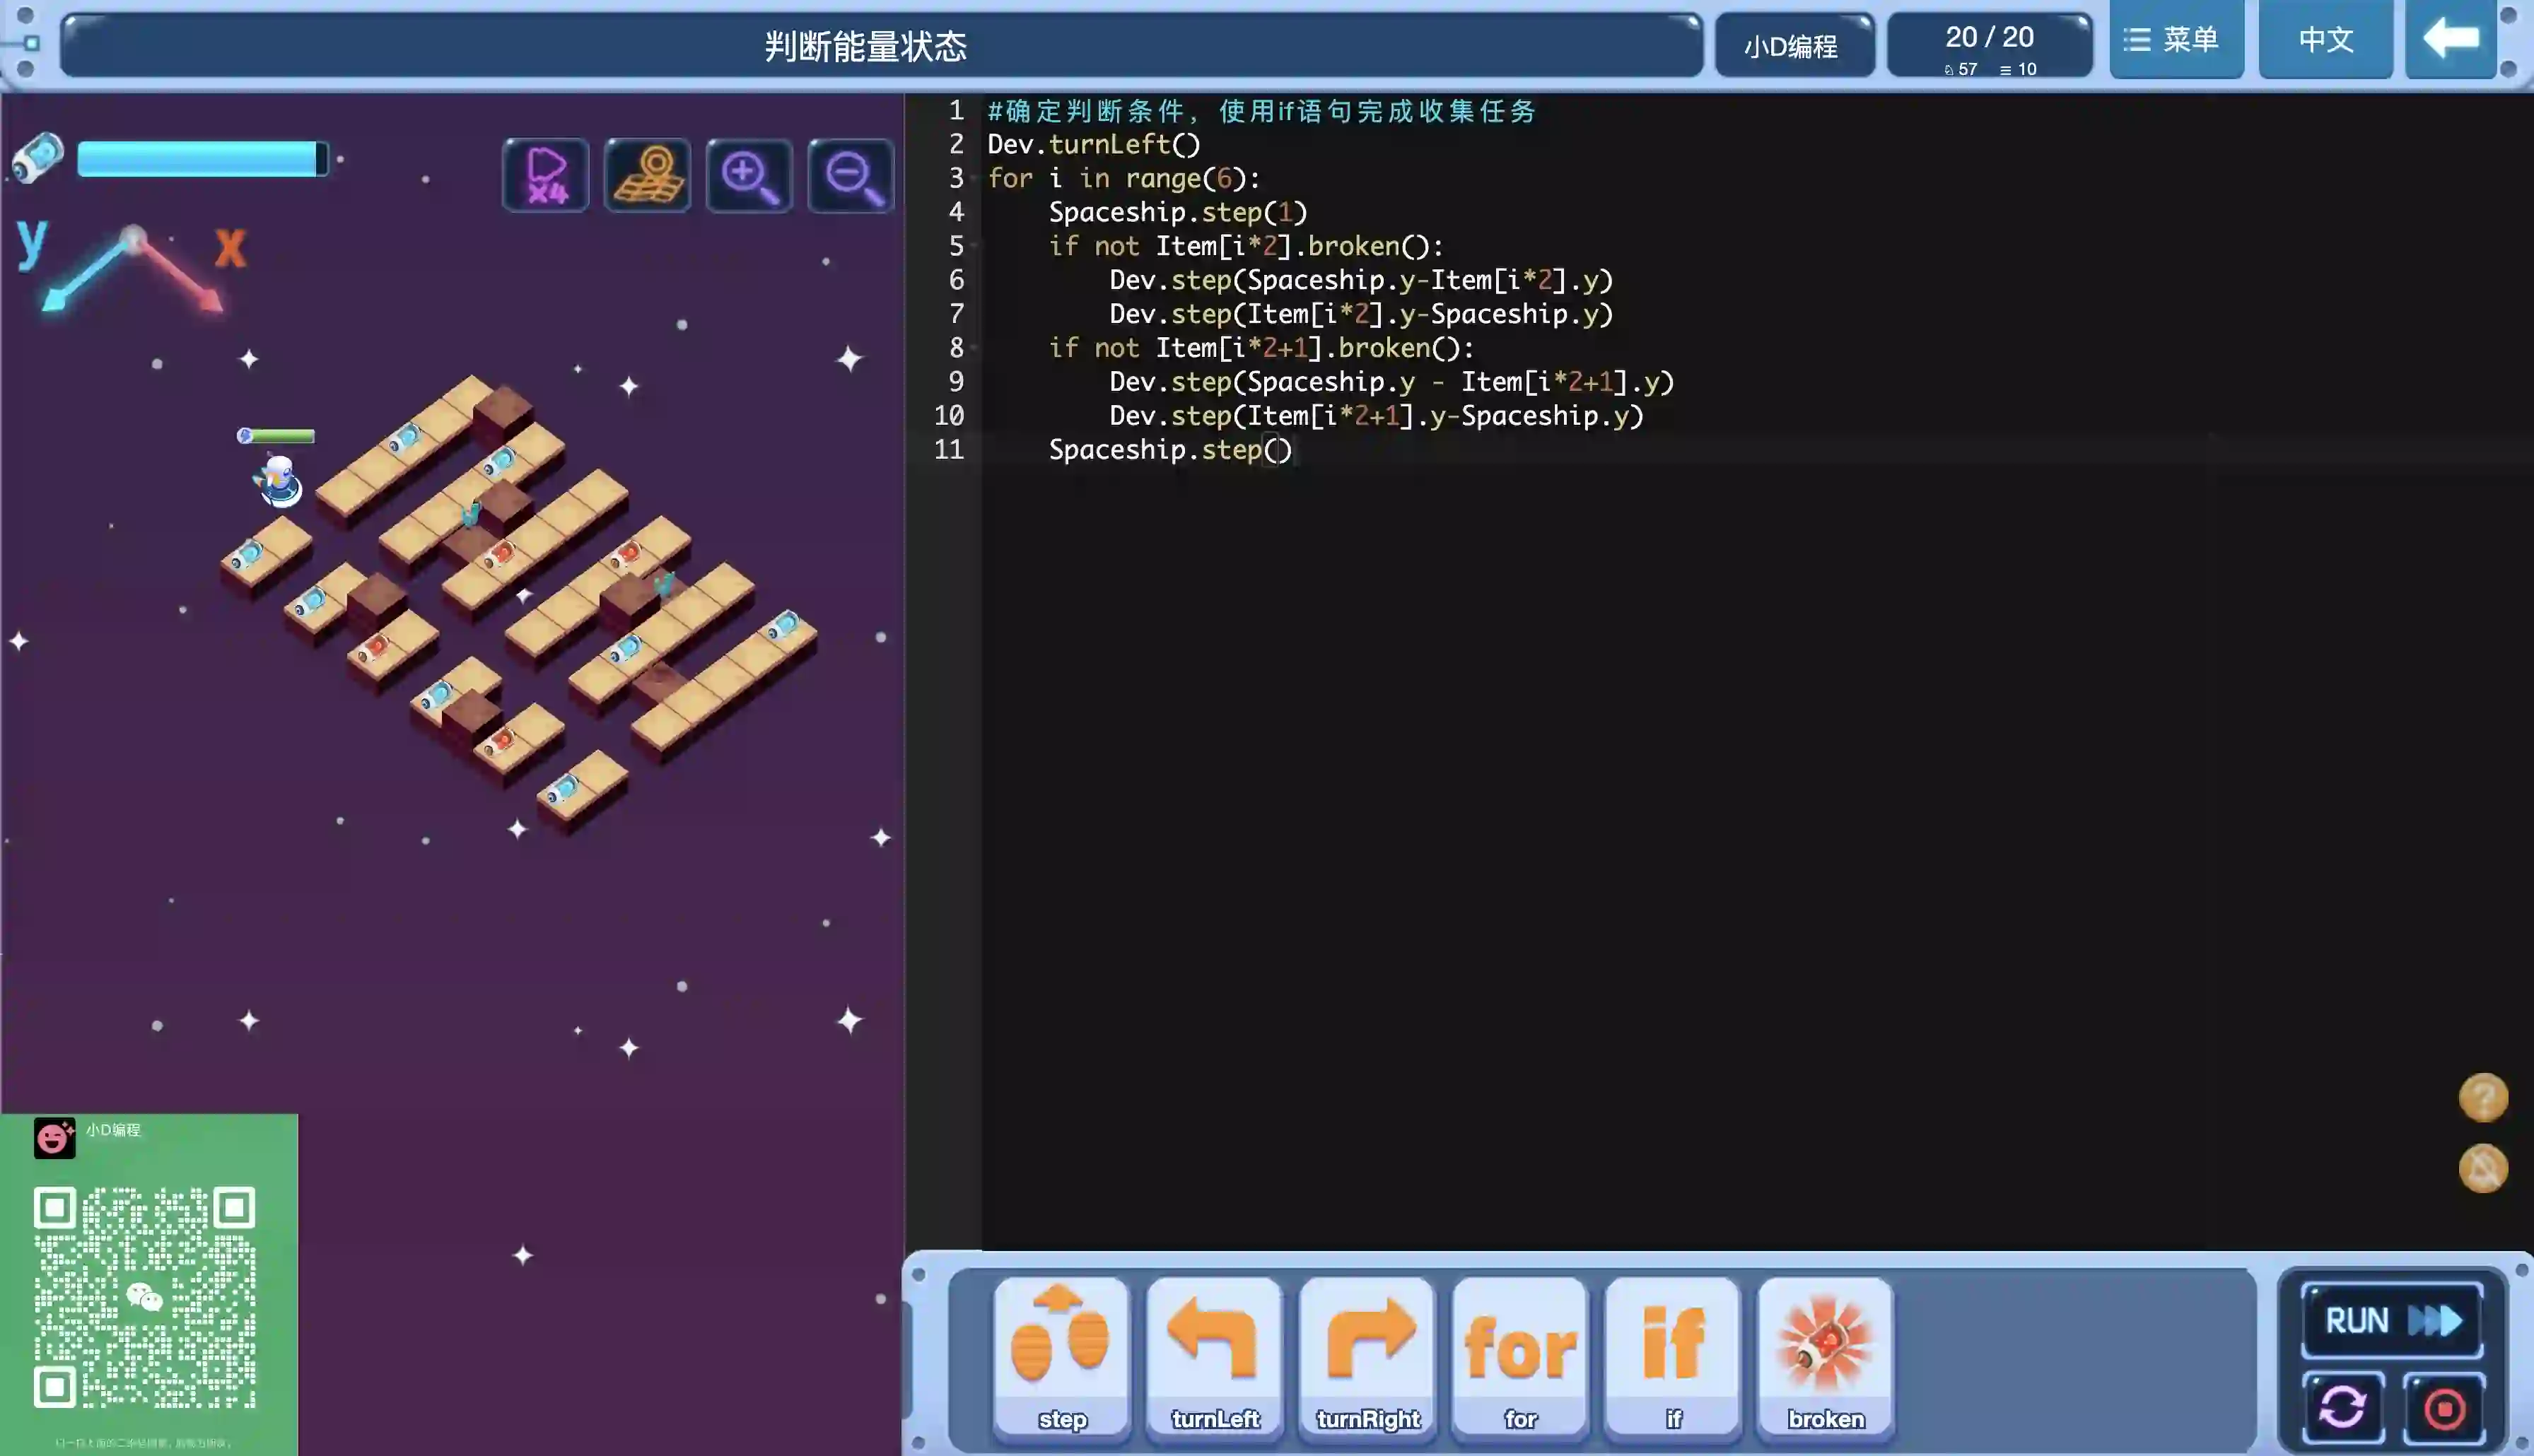Stop execution with red stop button
2534x1456 pixels.
pos(2445,1408)
